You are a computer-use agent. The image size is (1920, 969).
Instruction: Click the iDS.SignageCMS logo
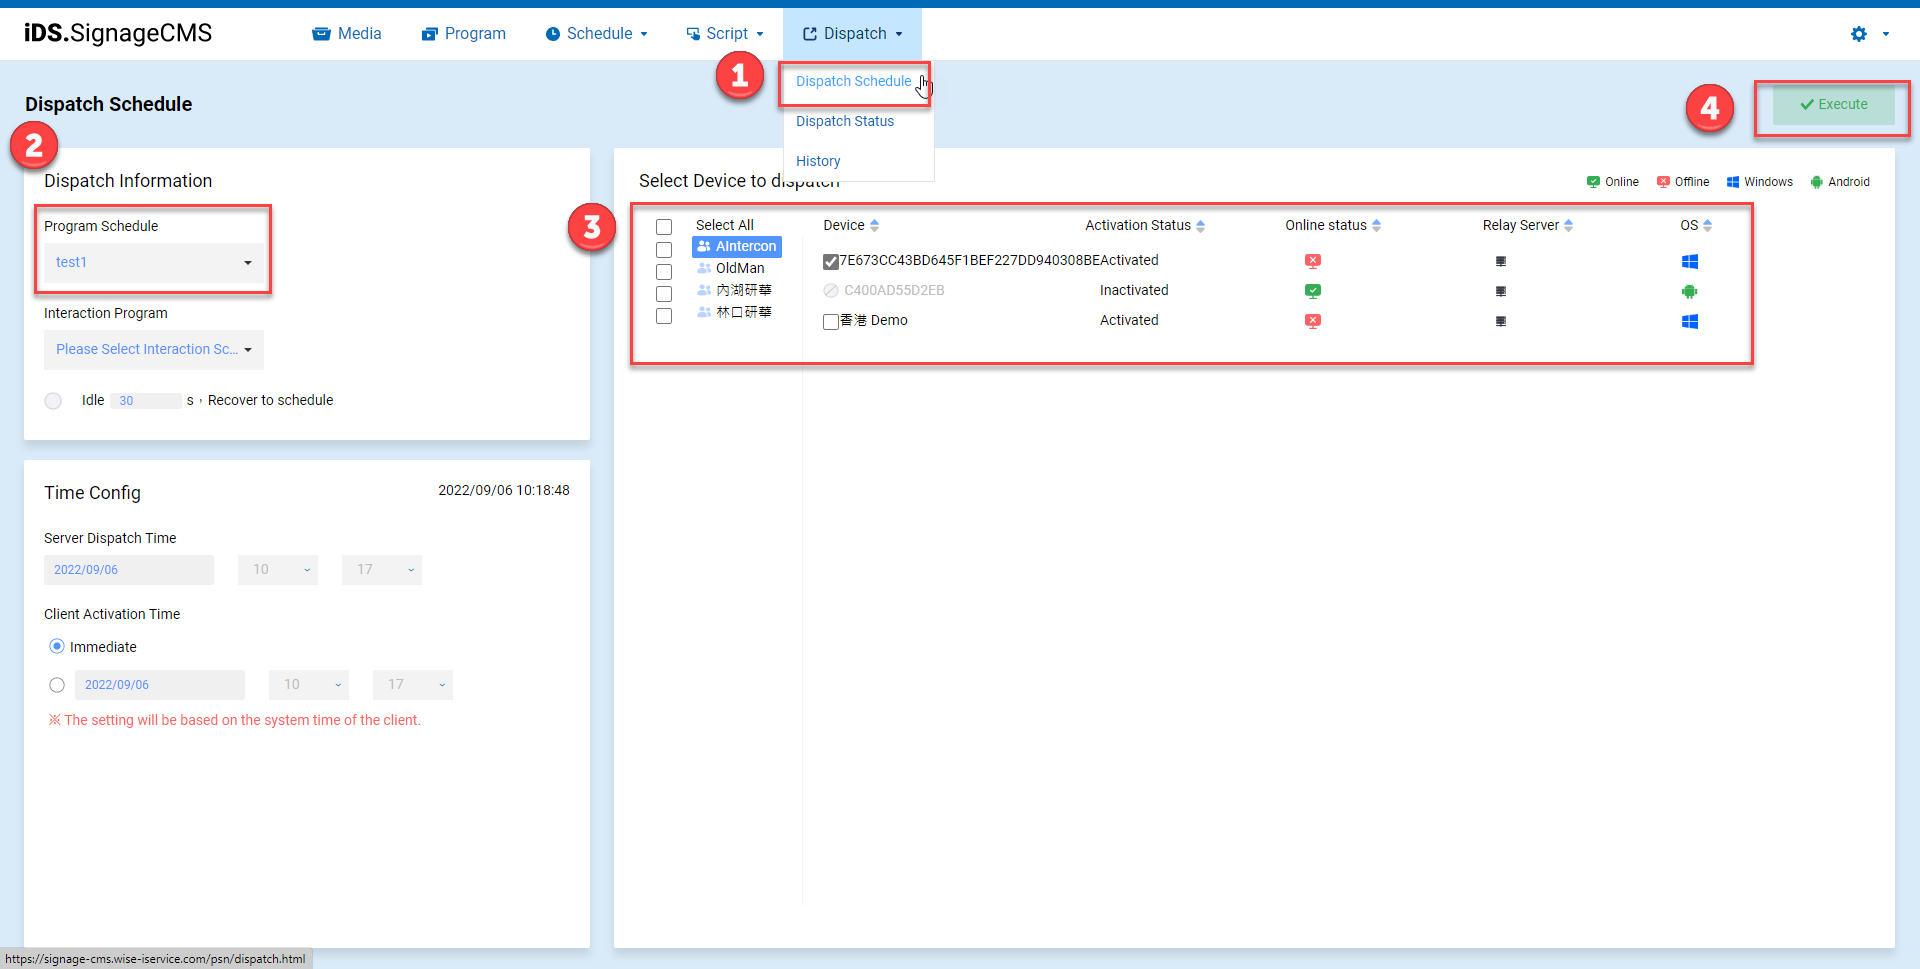[118, 33]
